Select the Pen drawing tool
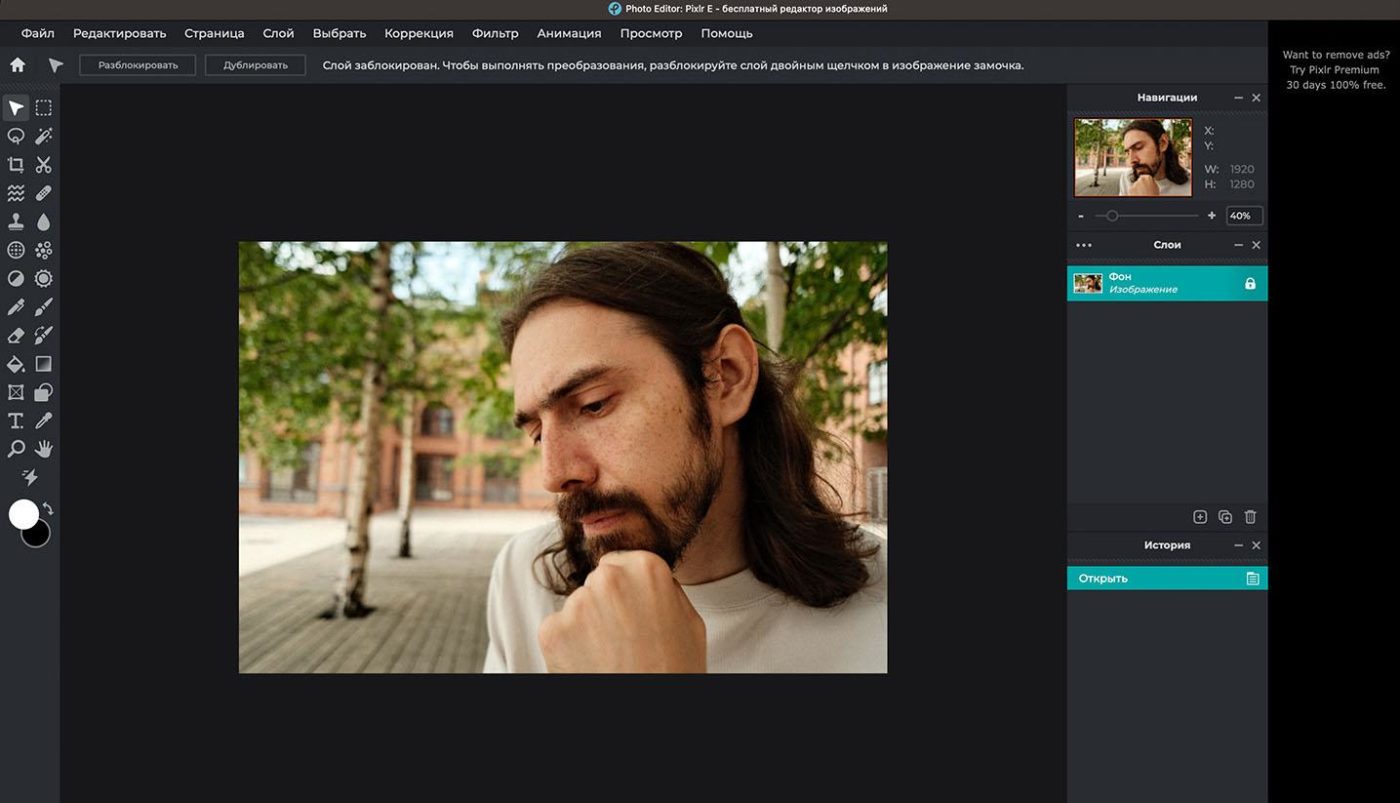This screenshot has width=1400, height=803. coord(16,307)
